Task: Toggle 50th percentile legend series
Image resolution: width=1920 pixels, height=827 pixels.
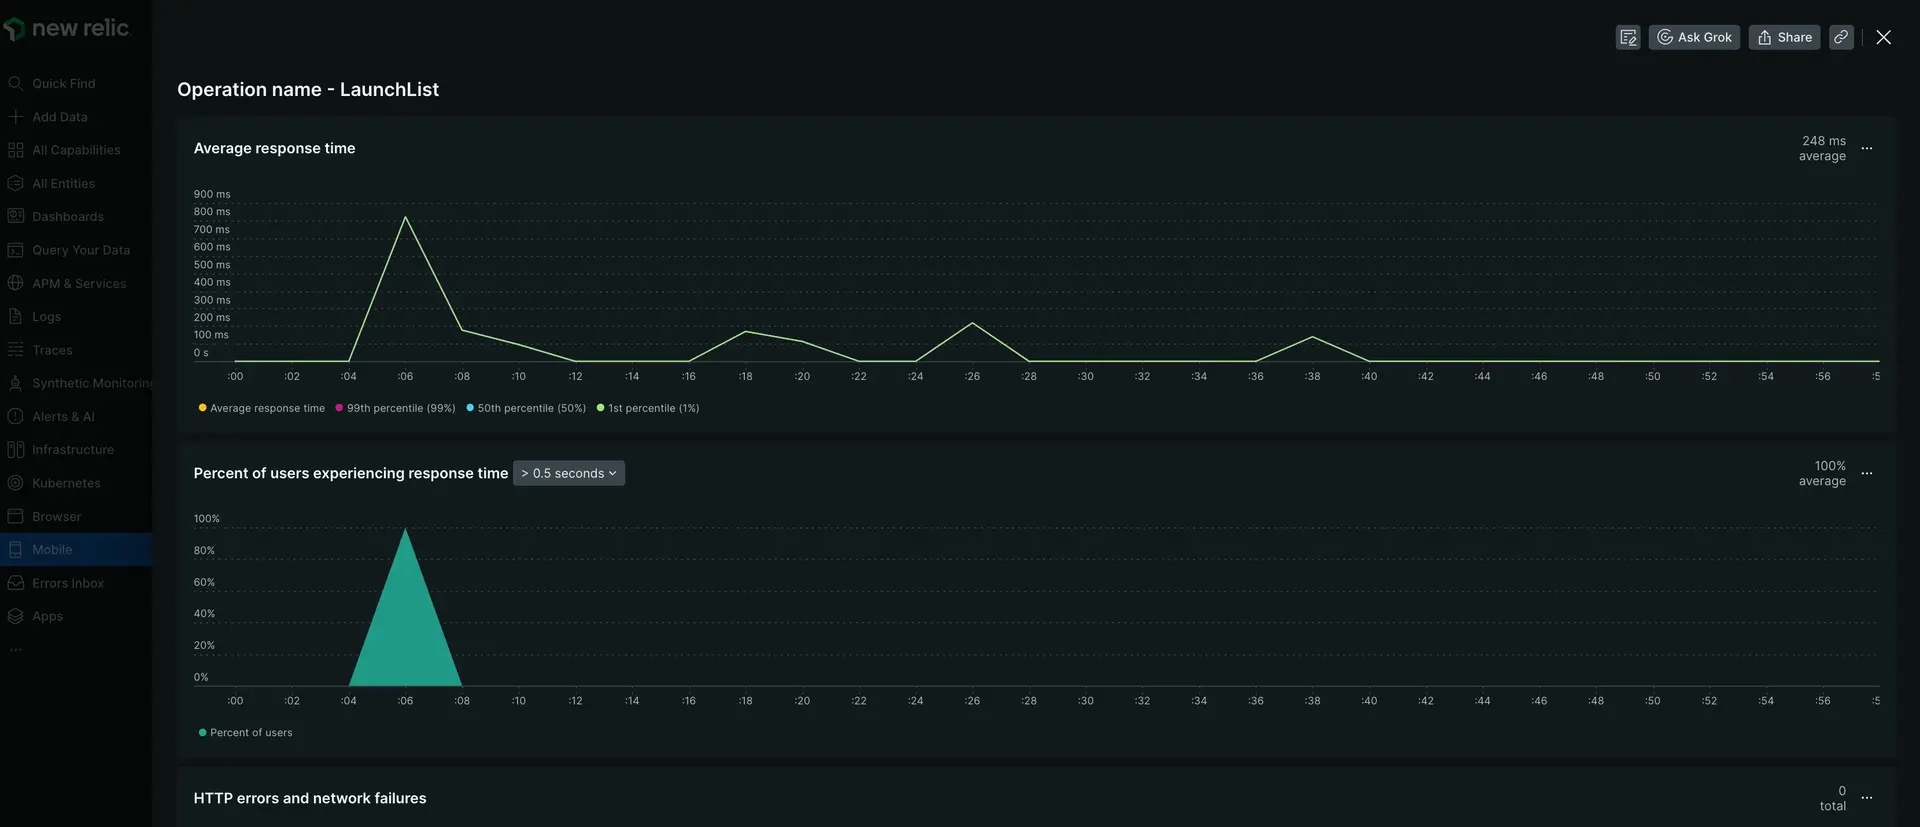Action: [x=530, y=408]
